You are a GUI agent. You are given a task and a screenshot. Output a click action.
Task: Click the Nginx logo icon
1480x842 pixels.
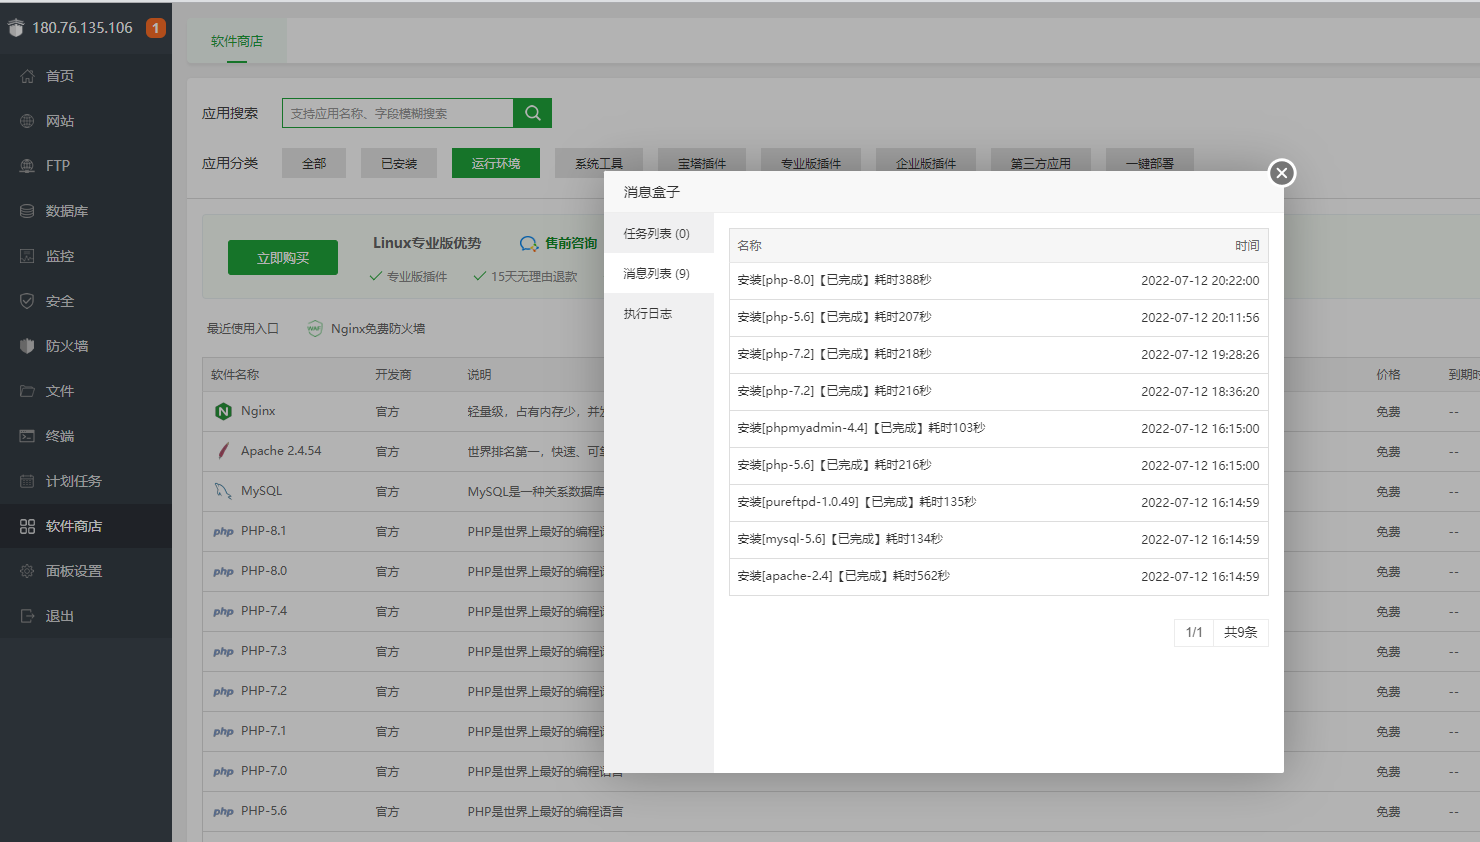(223, 411)
